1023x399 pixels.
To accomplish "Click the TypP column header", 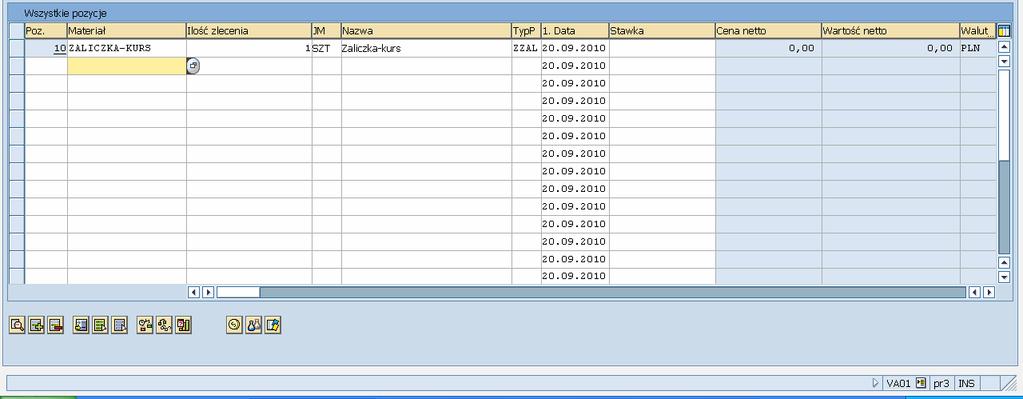I will click(x=526, y=31).
